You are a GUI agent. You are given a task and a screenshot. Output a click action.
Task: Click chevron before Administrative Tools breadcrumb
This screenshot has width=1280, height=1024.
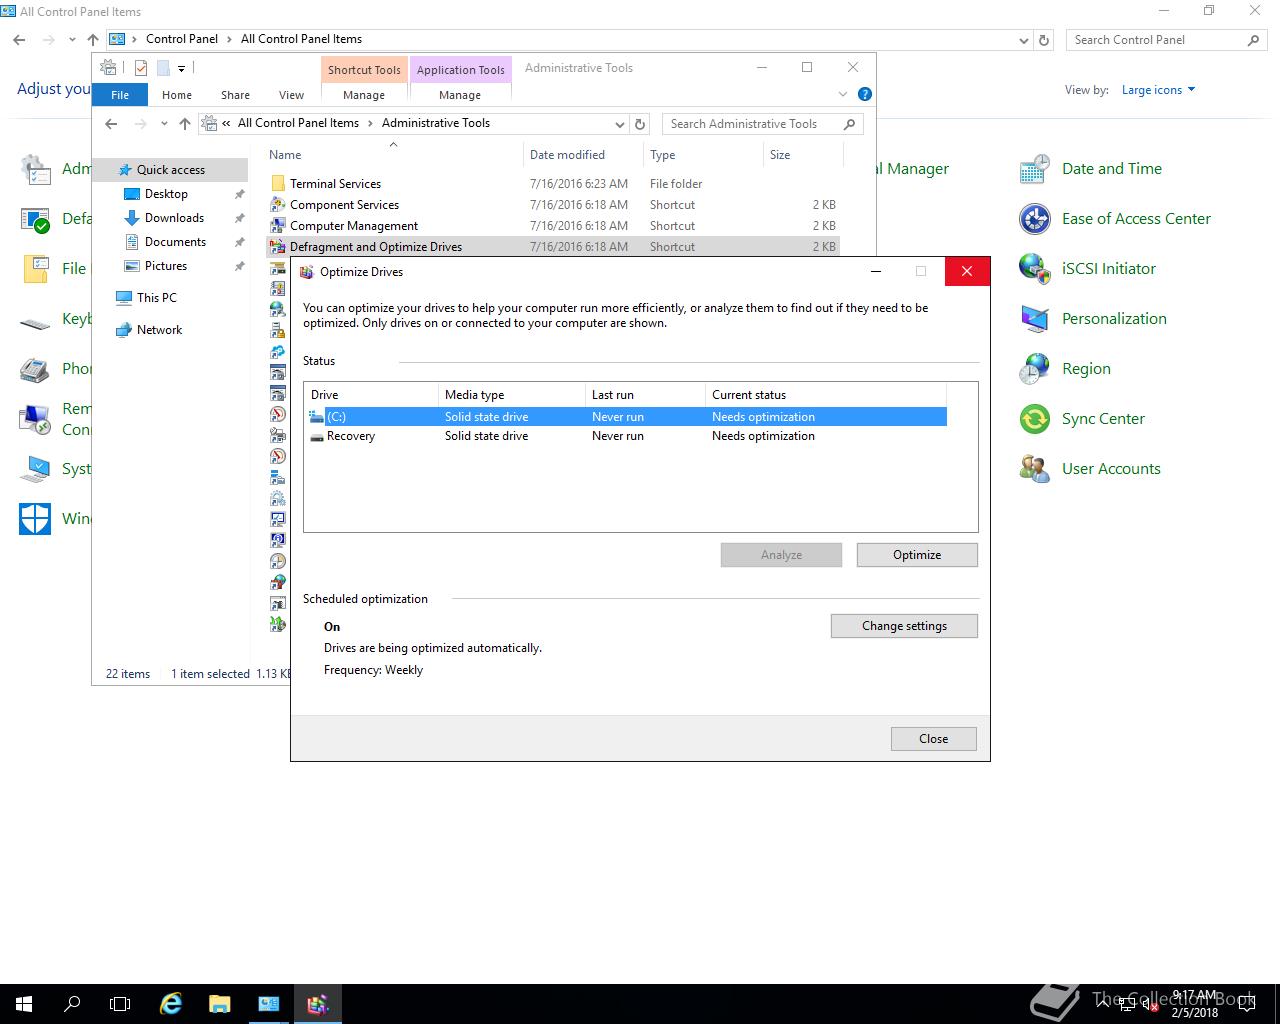point(370,123)
